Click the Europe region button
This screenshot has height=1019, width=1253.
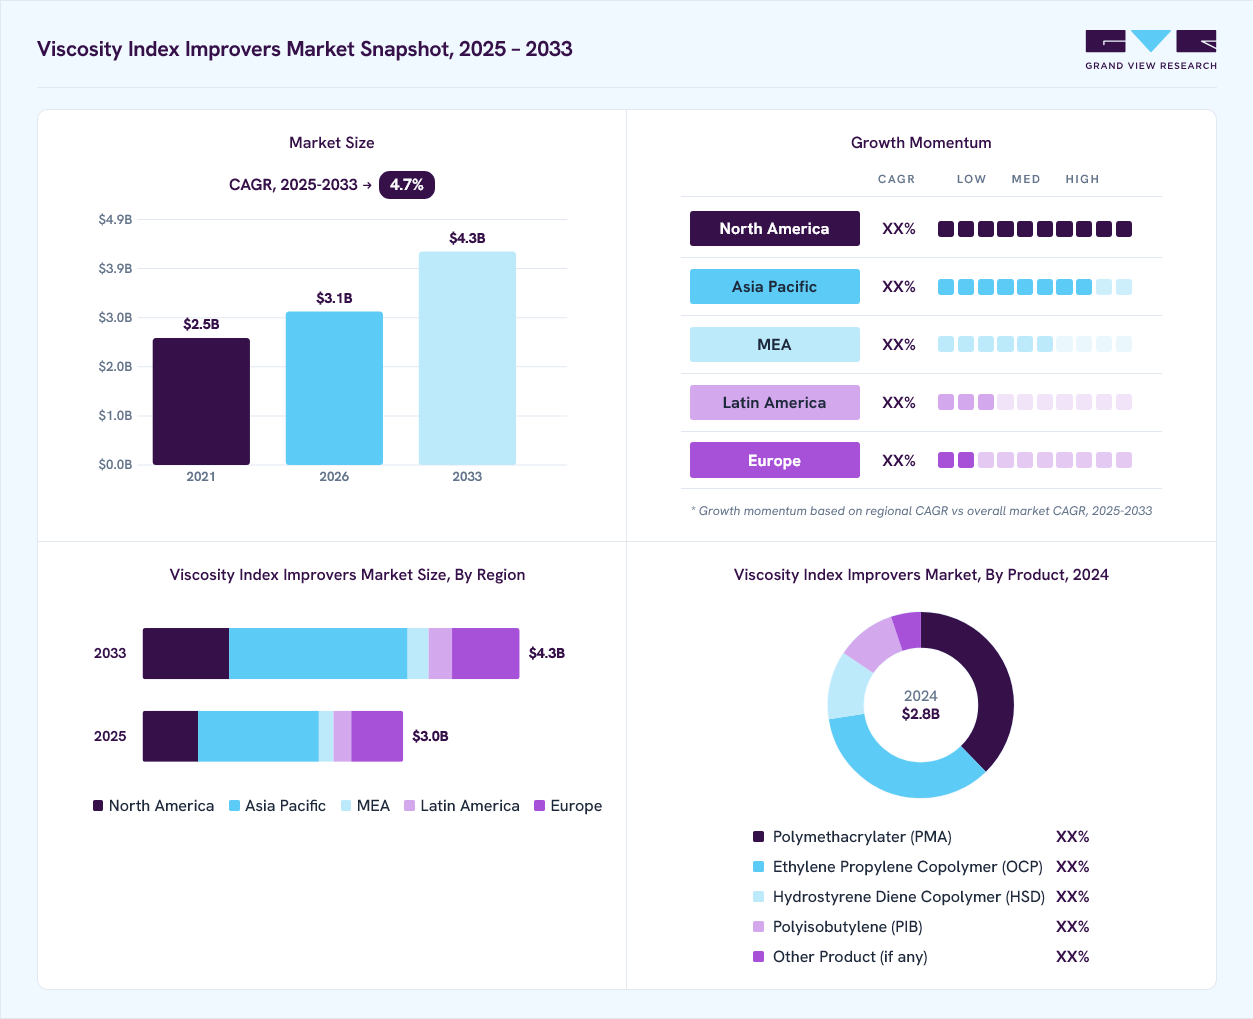coord(775,460)
